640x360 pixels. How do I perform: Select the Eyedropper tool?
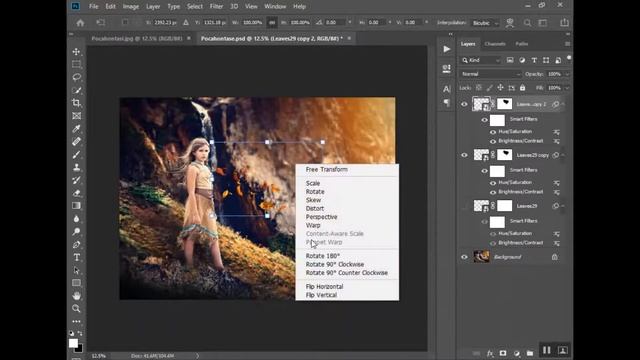pyautogui.click(x=76, y=129)
